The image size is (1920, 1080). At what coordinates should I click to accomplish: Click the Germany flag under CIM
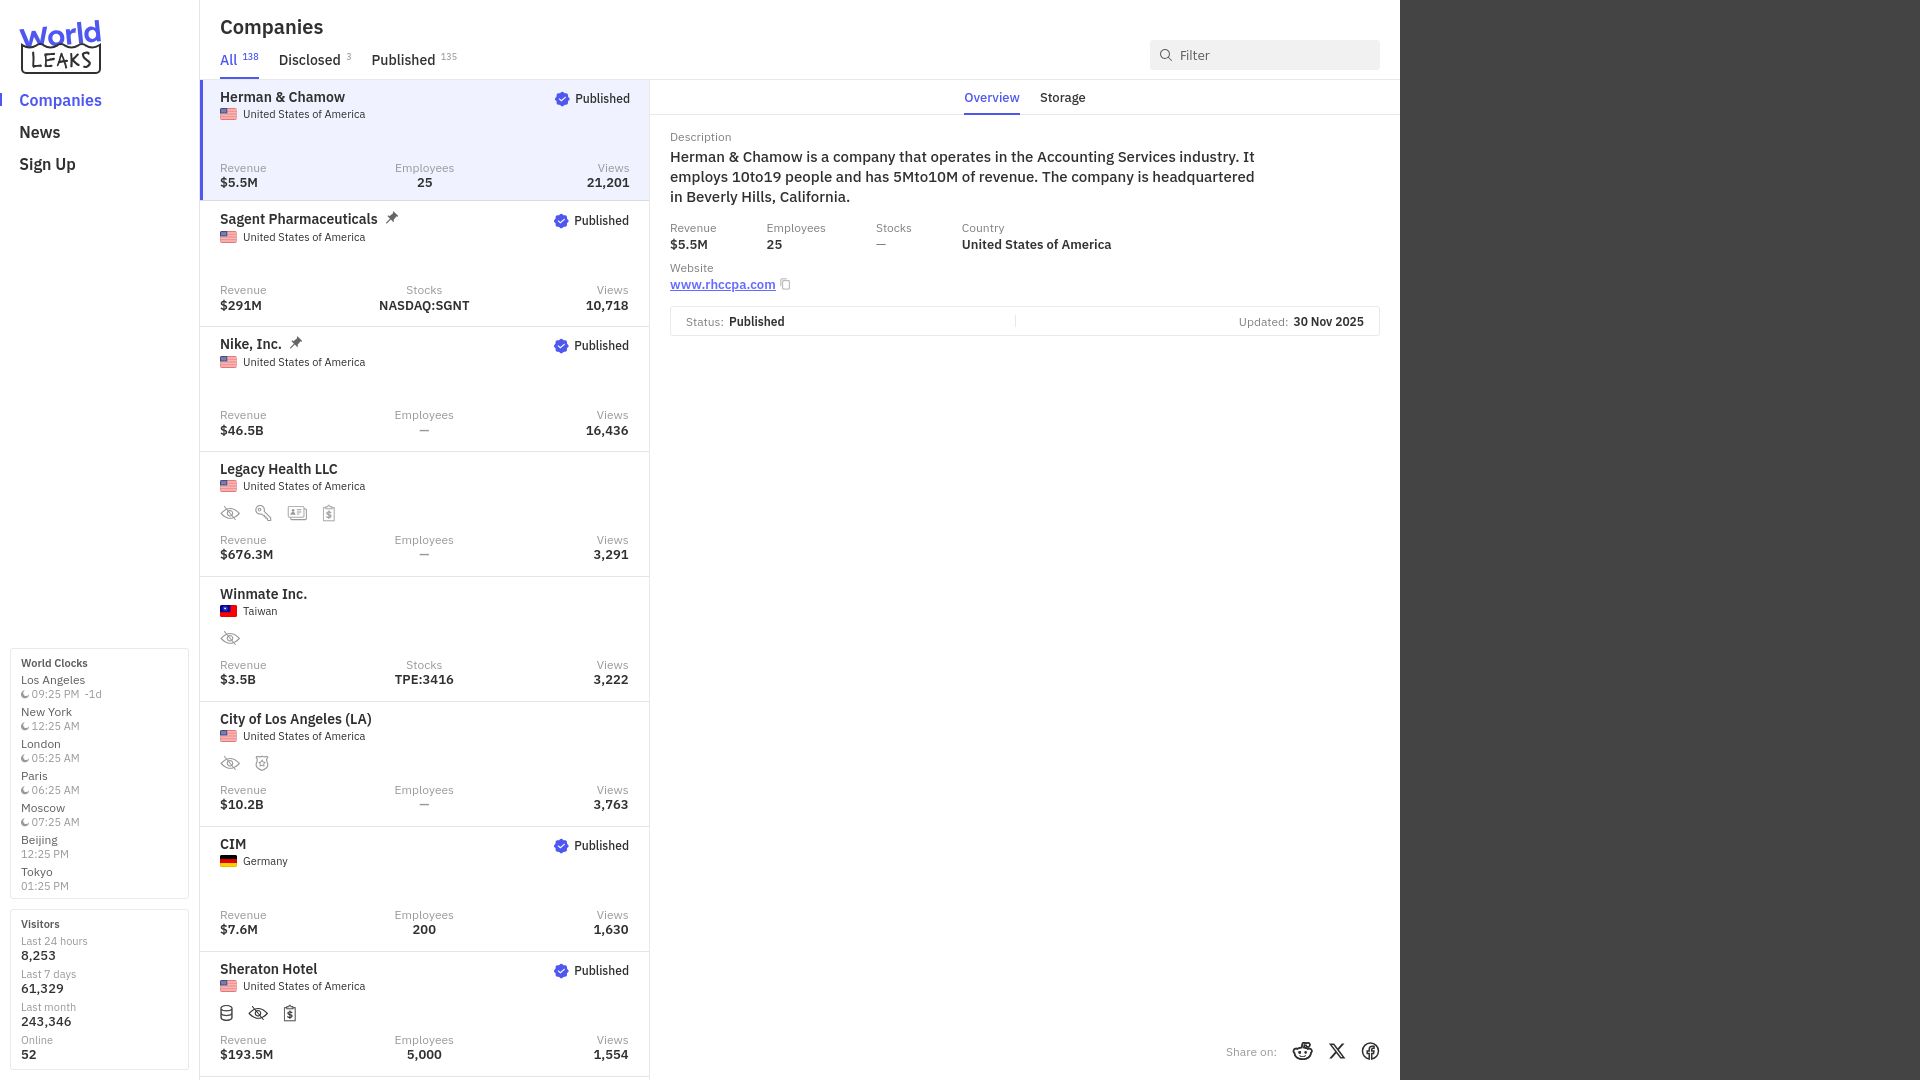pos(229,861)
